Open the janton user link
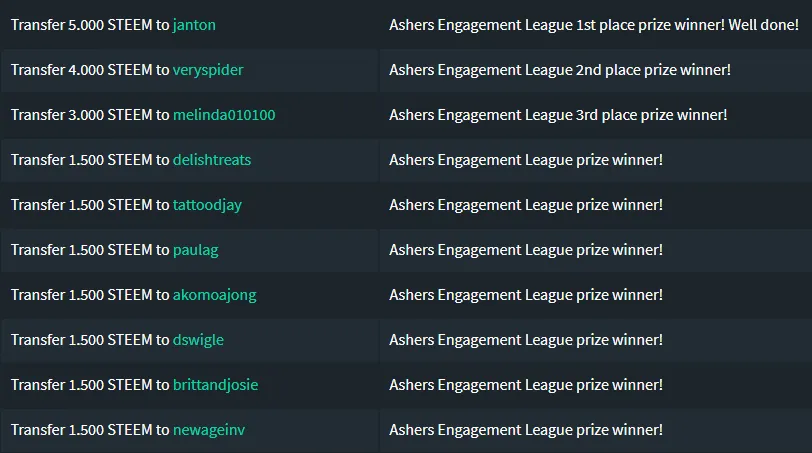 [194, 25]
